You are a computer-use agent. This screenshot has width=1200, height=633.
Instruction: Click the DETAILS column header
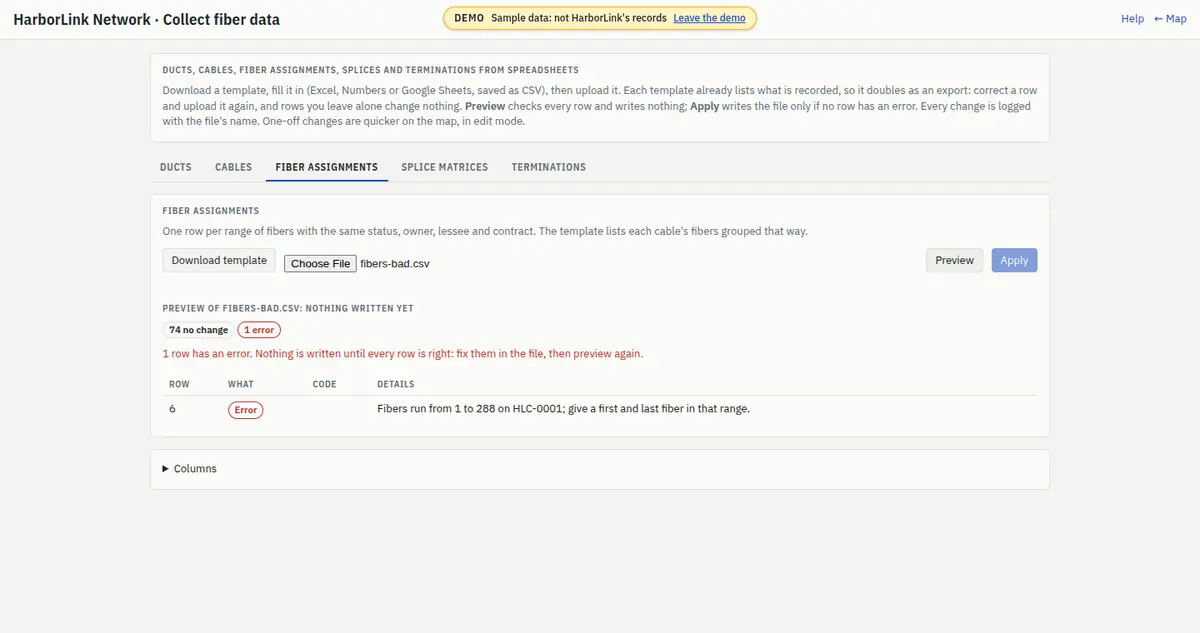click(395, 384)
